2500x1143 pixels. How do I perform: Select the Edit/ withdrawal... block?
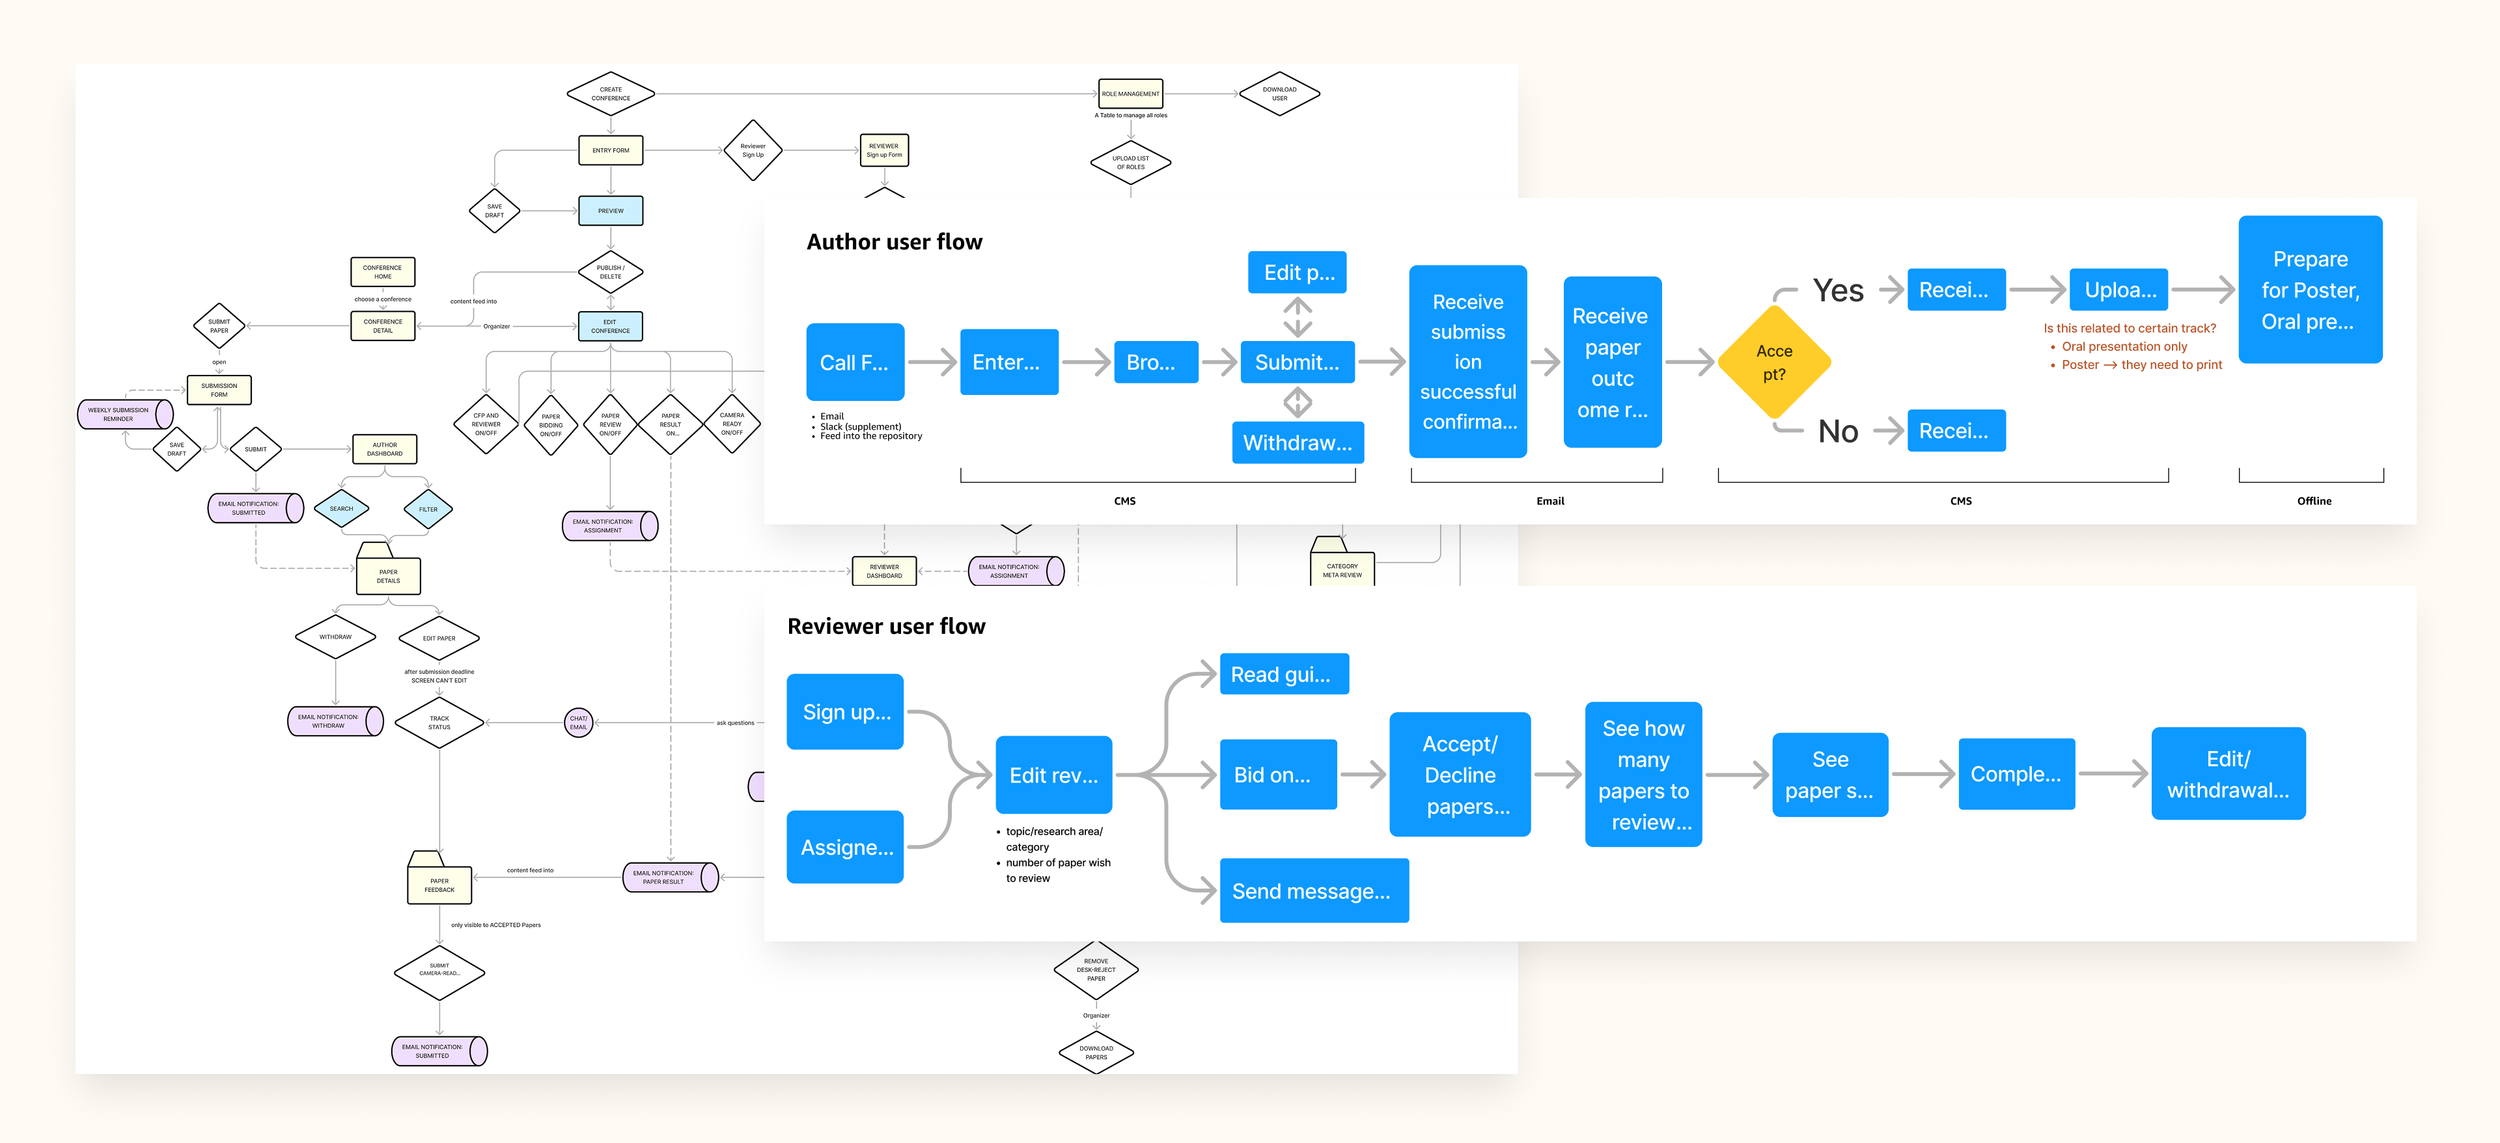[2227, 774]
